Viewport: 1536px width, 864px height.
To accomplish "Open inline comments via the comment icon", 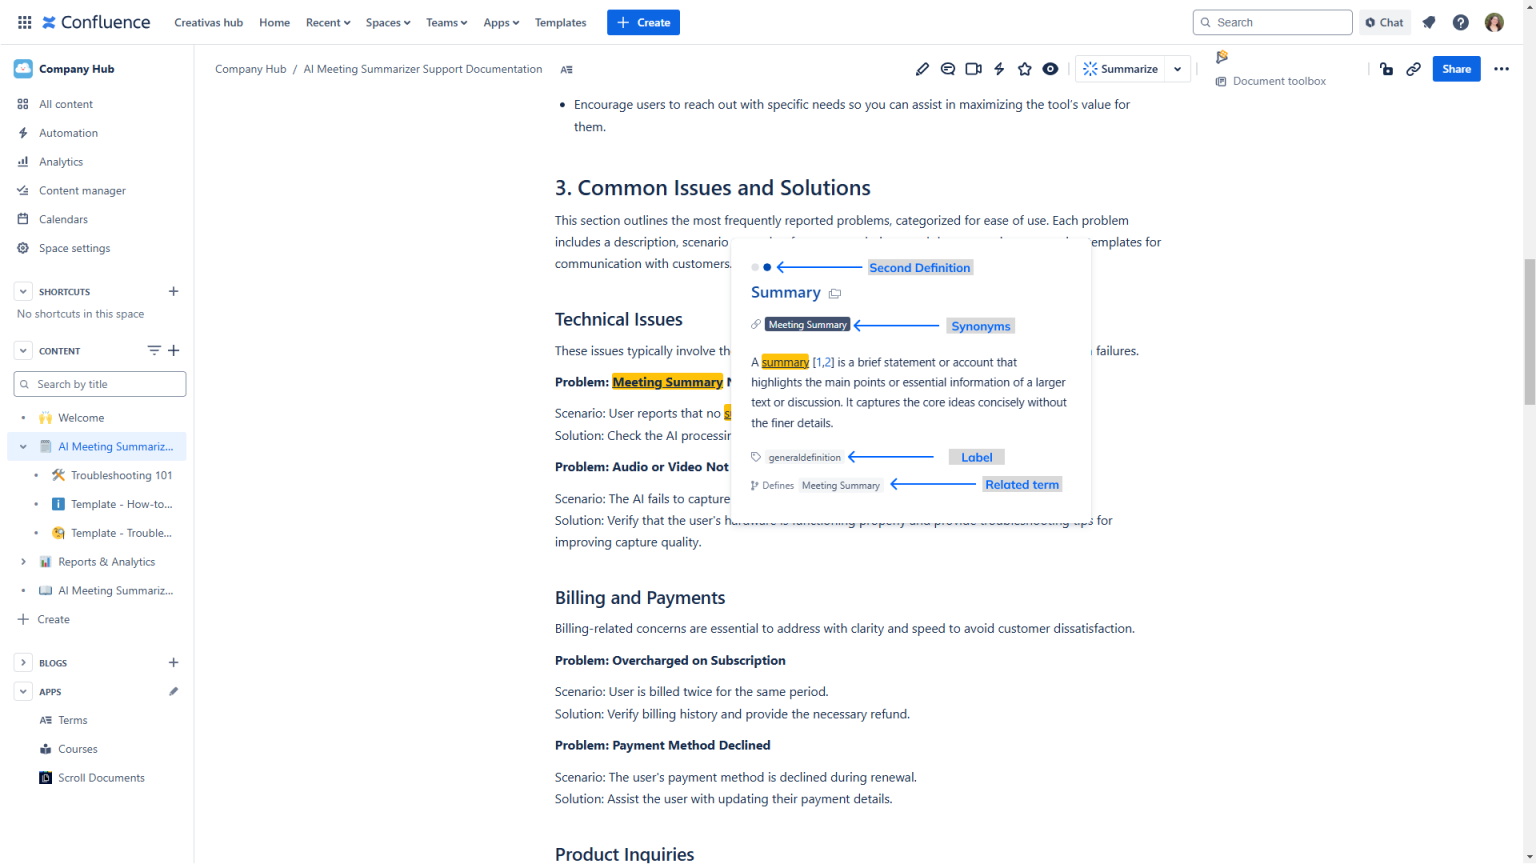I will coord(947,68).
